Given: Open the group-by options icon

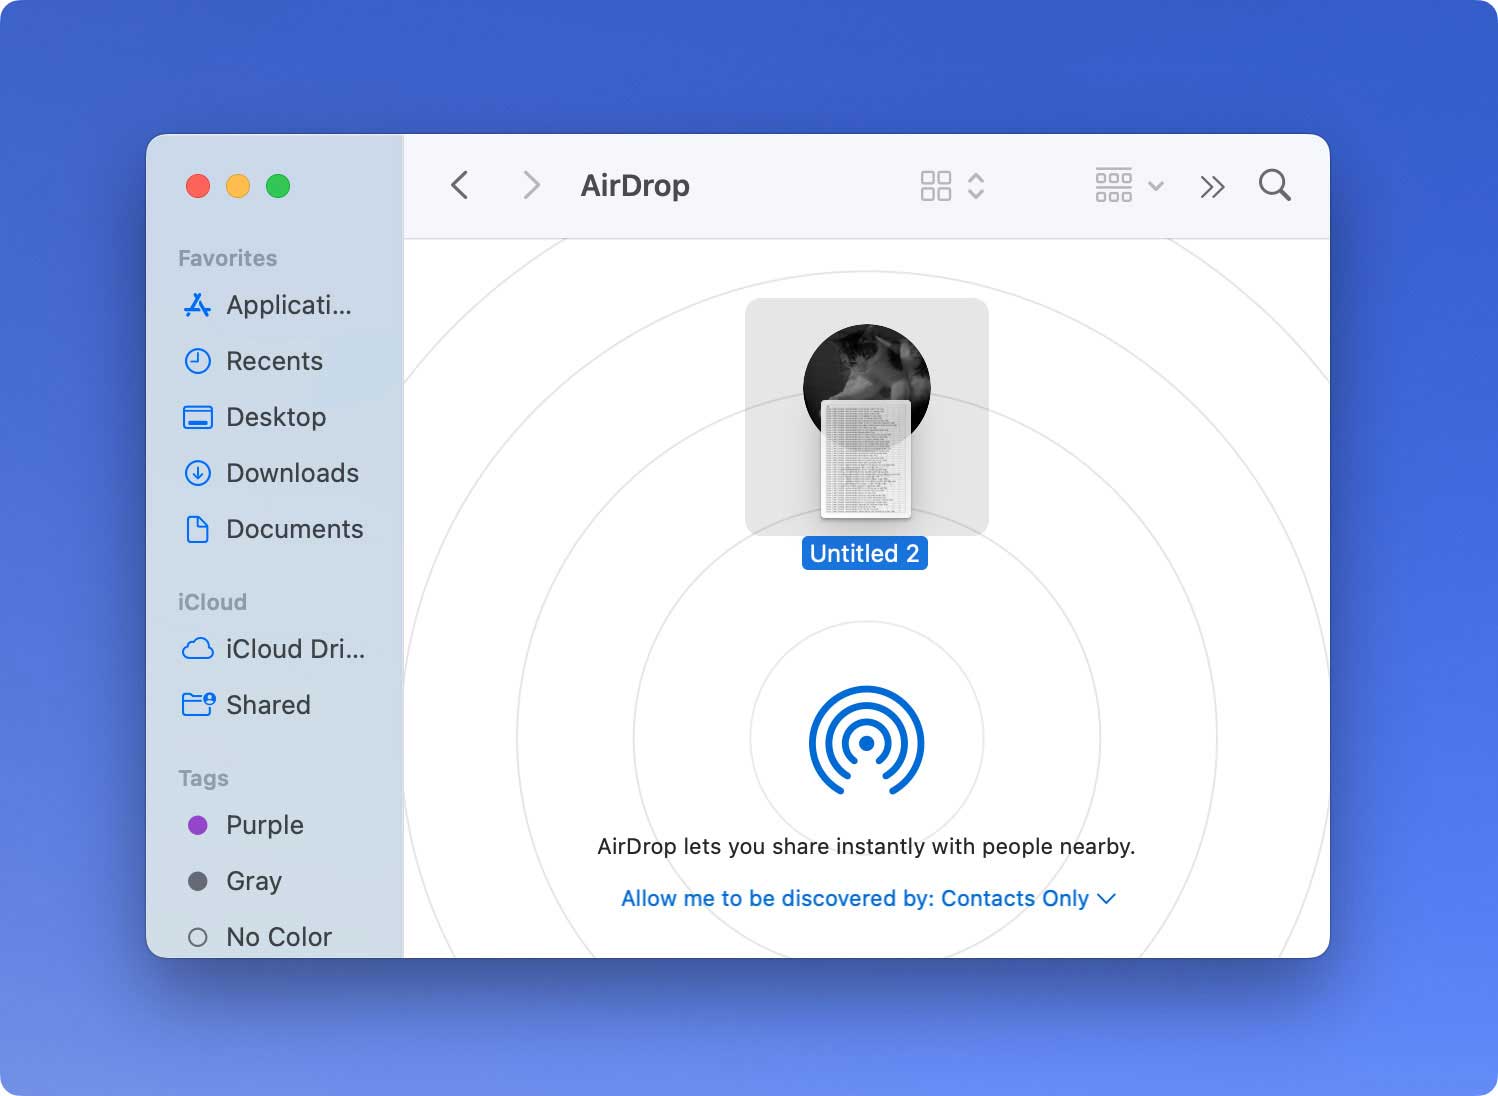Looking at the screenshot, I should tap(1114, 185).
